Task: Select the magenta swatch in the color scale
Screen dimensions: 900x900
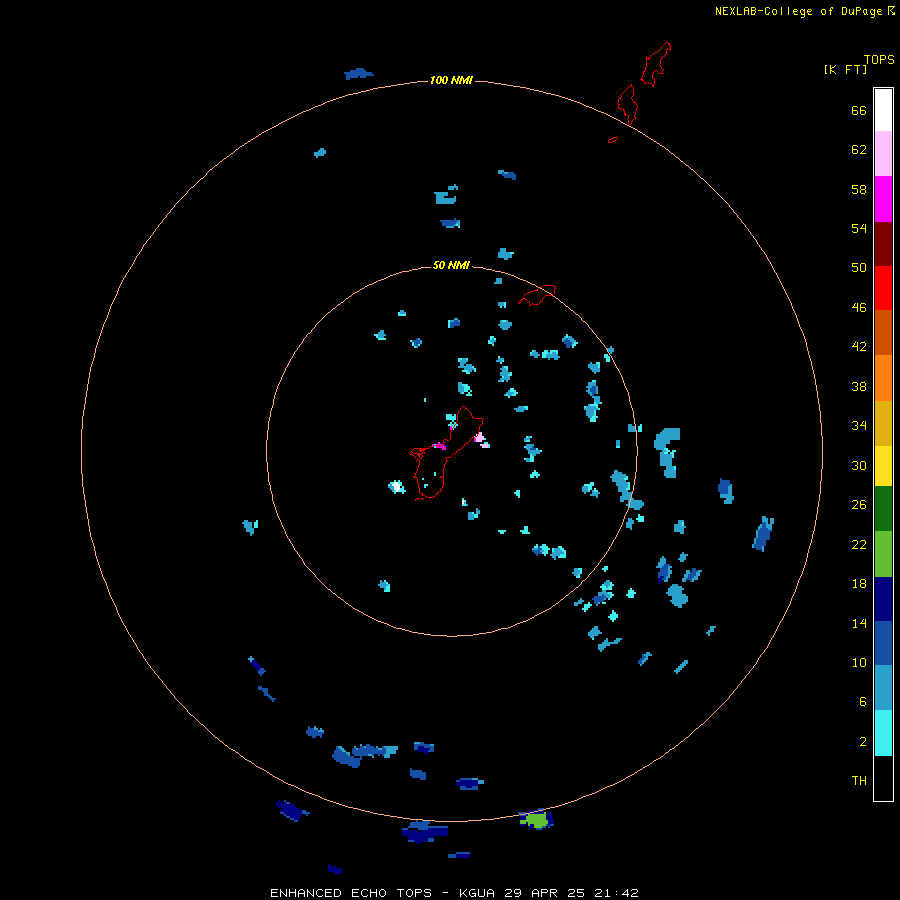Action: pos(883,199)
